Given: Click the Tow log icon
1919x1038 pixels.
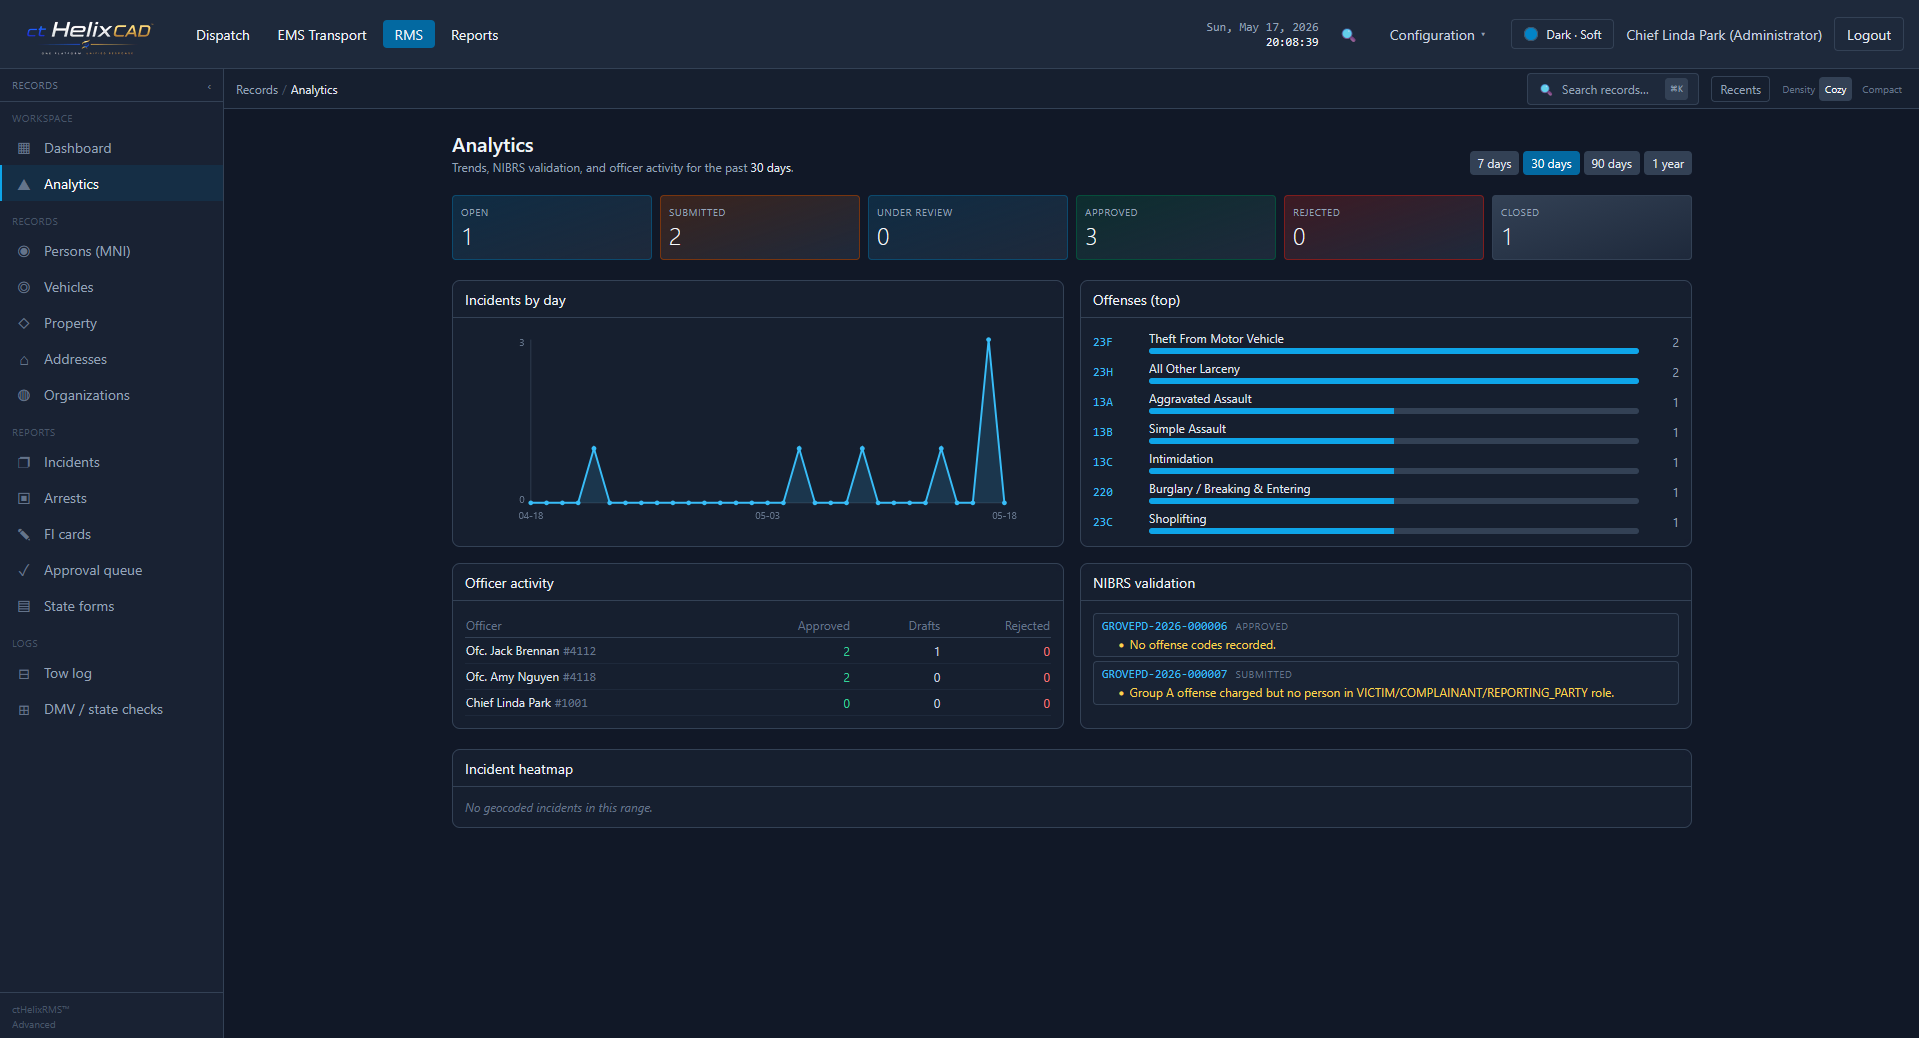Looking at the screenshot, I should (x=24, y=673).
